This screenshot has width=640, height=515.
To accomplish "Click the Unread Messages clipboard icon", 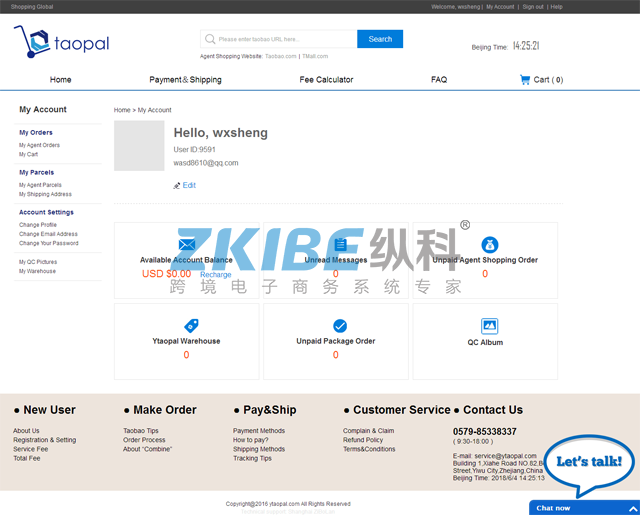I will pos(340,244).
